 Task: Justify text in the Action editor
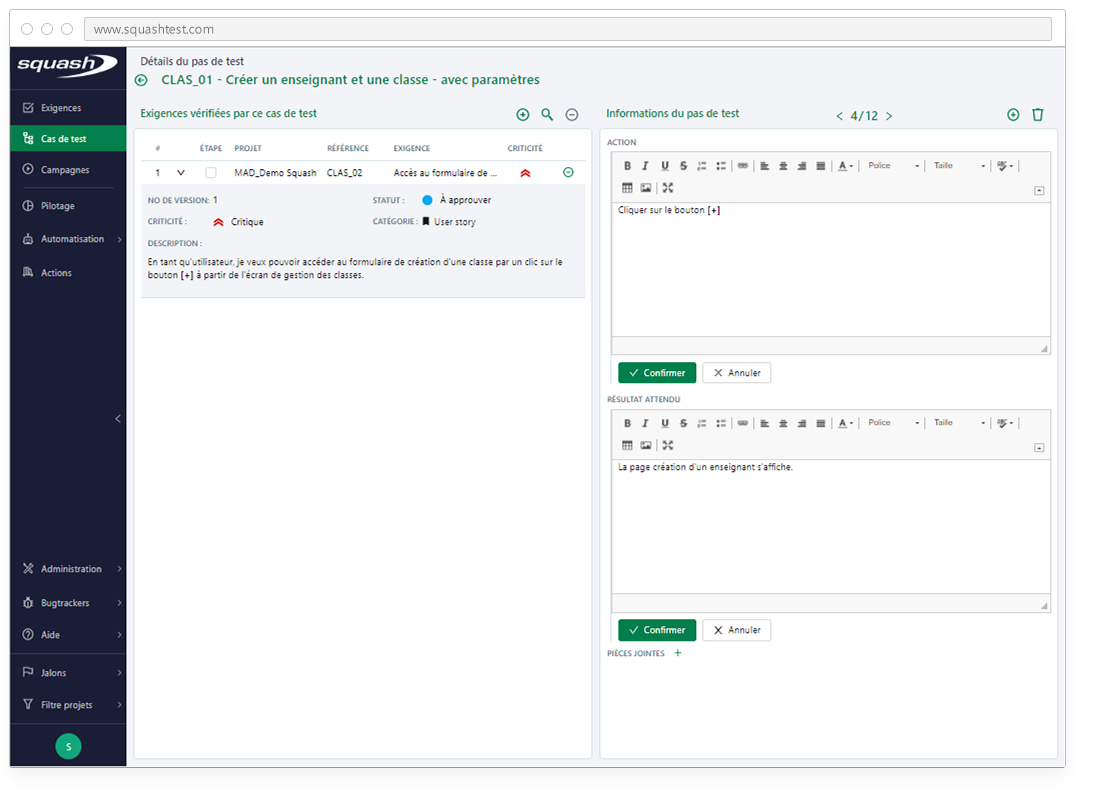[x=820, y=166]
